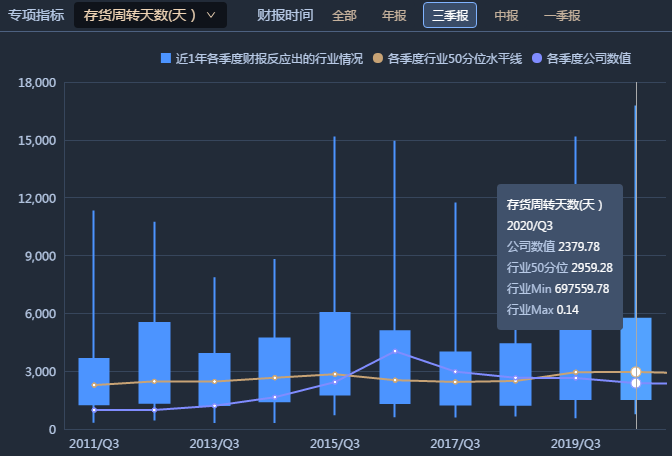Click the purple line's peak data point
Screen dimensions: 672x456
[395, 351]
